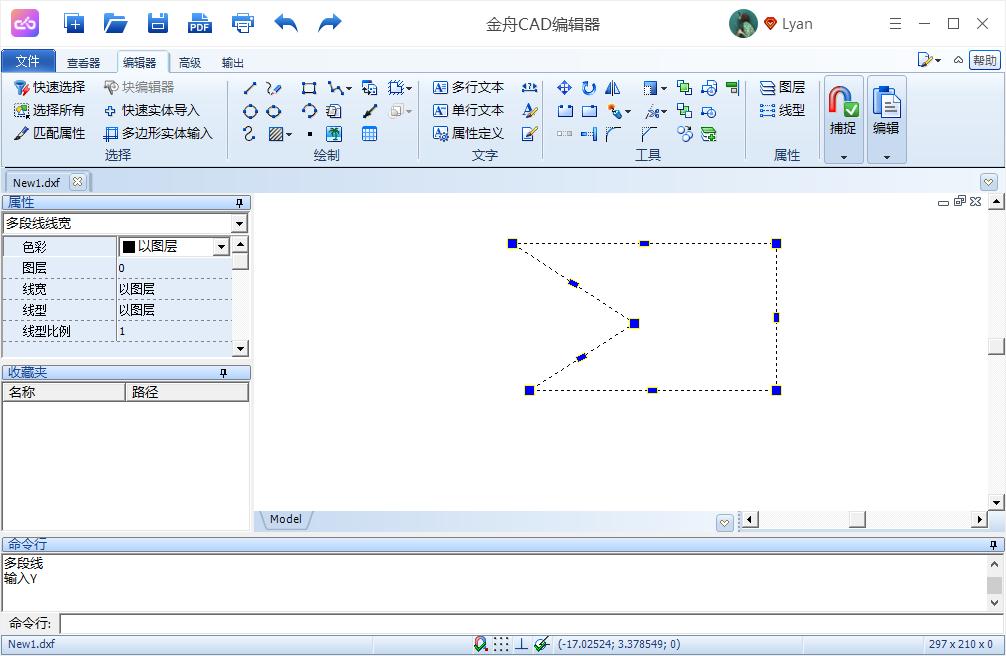The width and height of the screenshot is (1006, 656).
Task: Toggle orthogonal mode in the status bar
Action: coord(521,644)
